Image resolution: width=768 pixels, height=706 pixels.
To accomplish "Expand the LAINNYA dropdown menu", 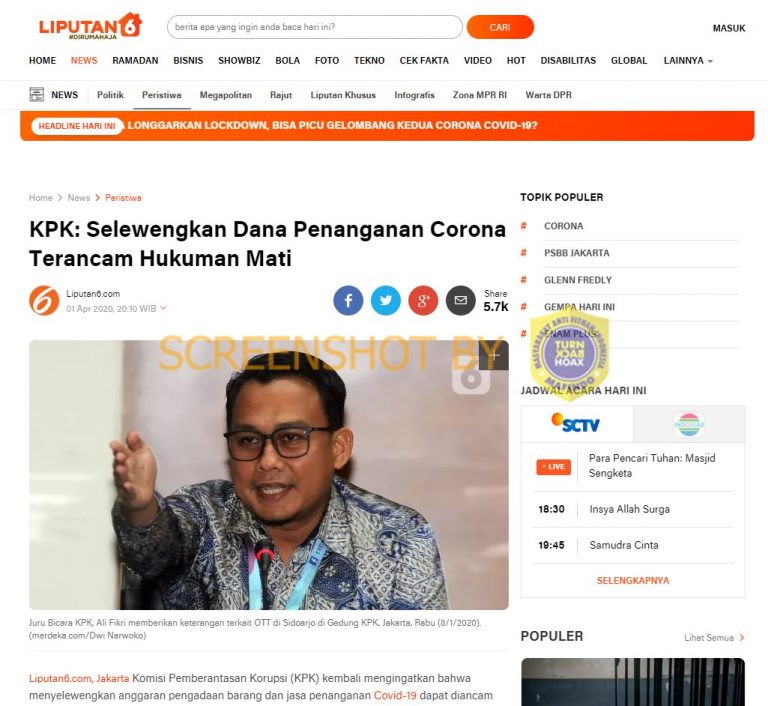I will point(688,61).
